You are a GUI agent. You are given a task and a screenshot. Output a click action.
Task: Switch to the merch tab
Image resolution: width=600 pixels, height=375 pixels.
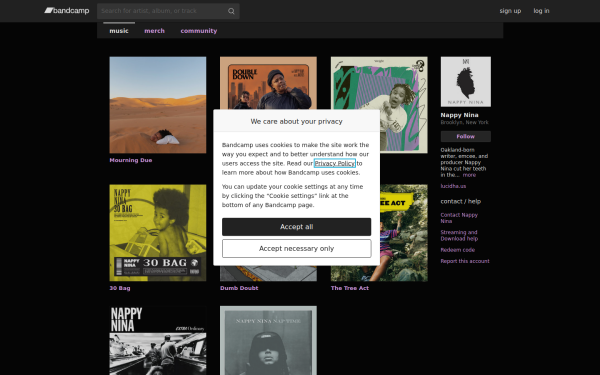click(155, 31)
